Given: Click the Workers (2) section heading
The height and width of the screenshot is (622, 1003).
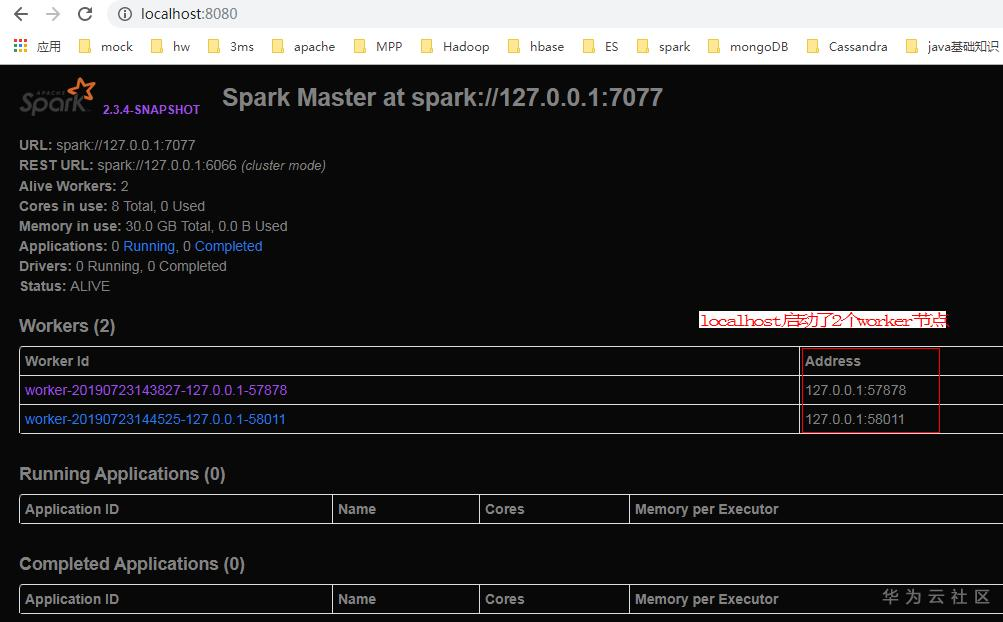Looking at the screenshot, I should 67,326.
